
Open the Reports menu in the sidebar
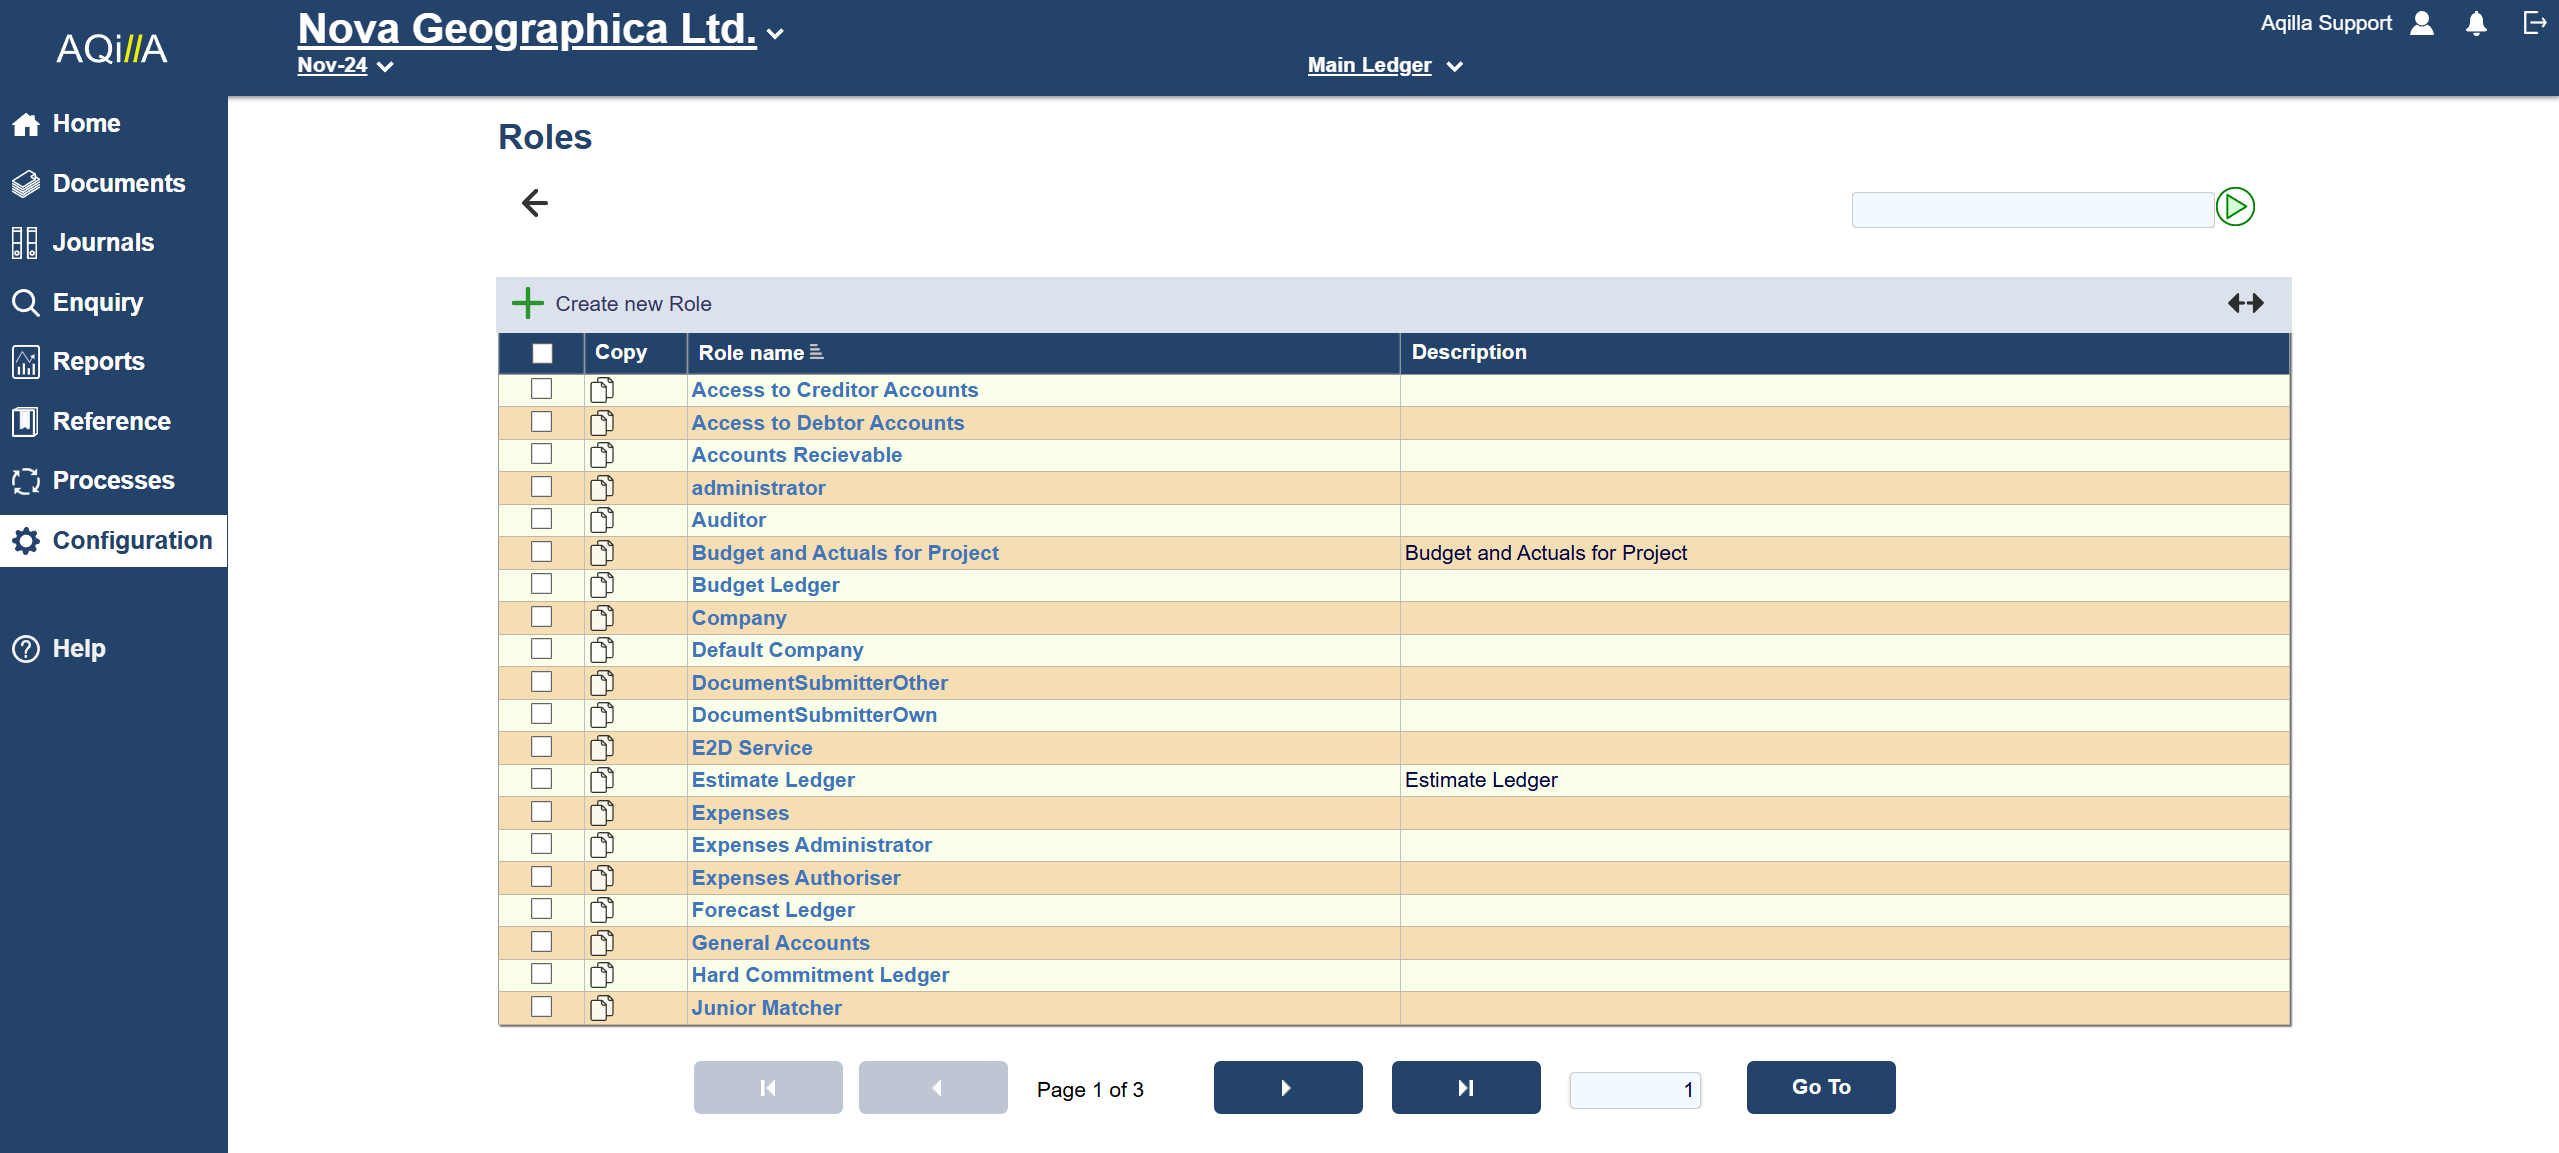98,362
